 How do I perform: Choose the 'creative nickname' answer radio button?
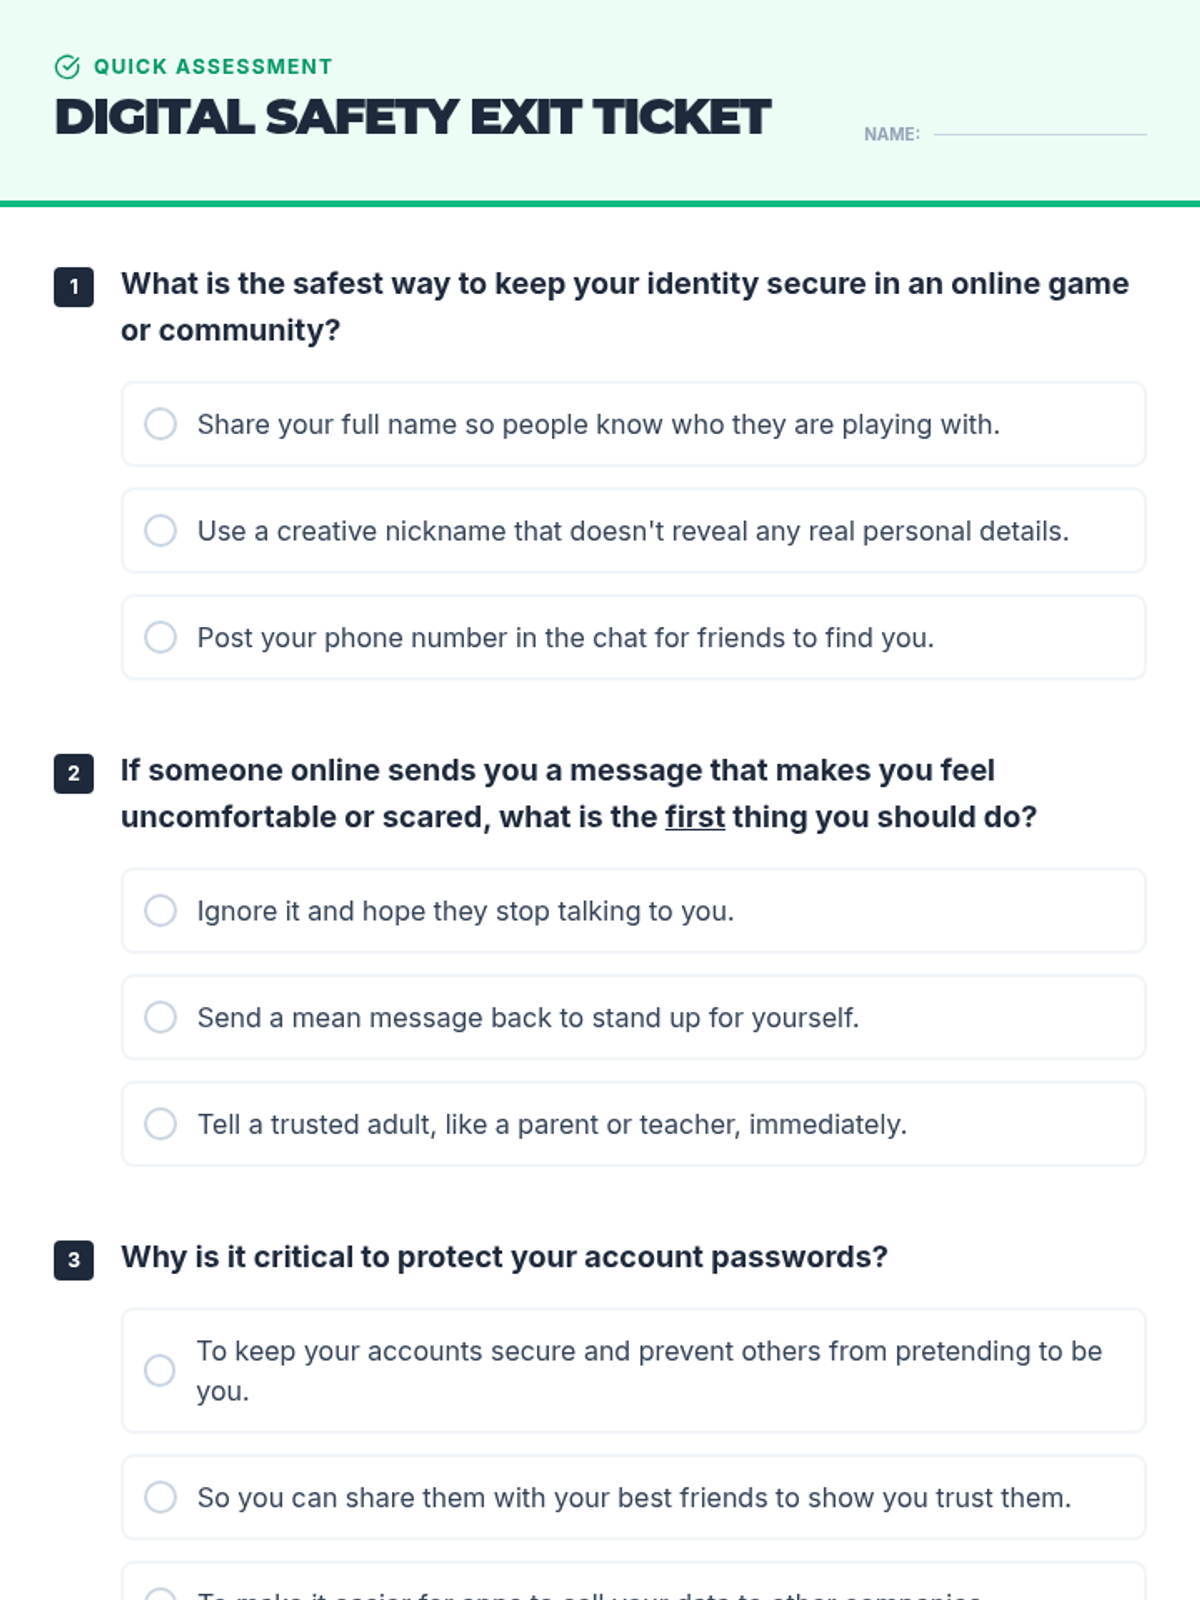point(160,531)
